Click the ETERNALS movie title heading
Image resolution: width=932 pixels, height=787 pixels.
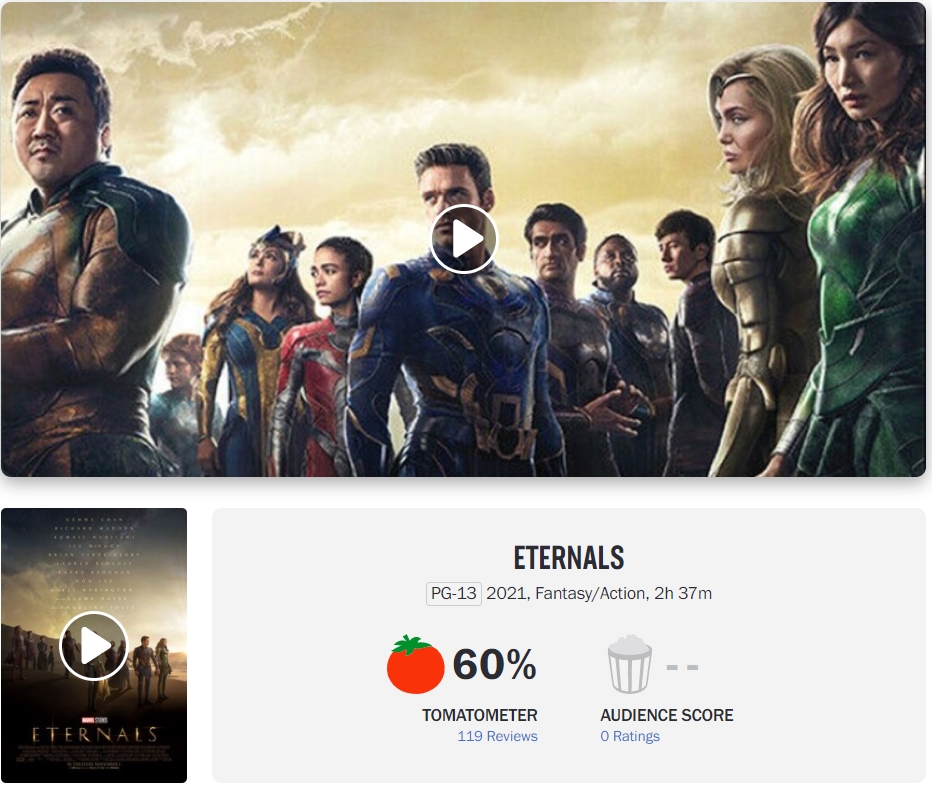569,558
